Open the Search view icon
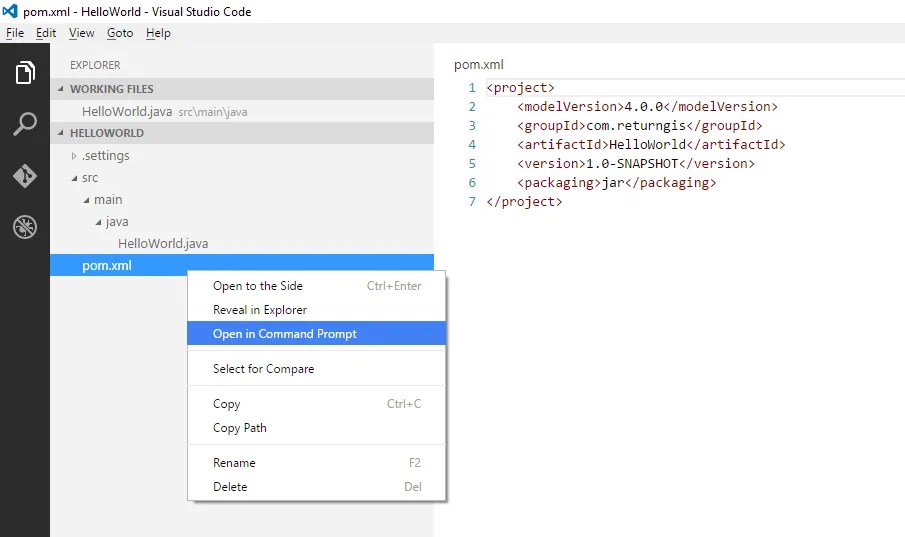The width and height of the screenshot is (905, 537). click(x=25, y=124)
